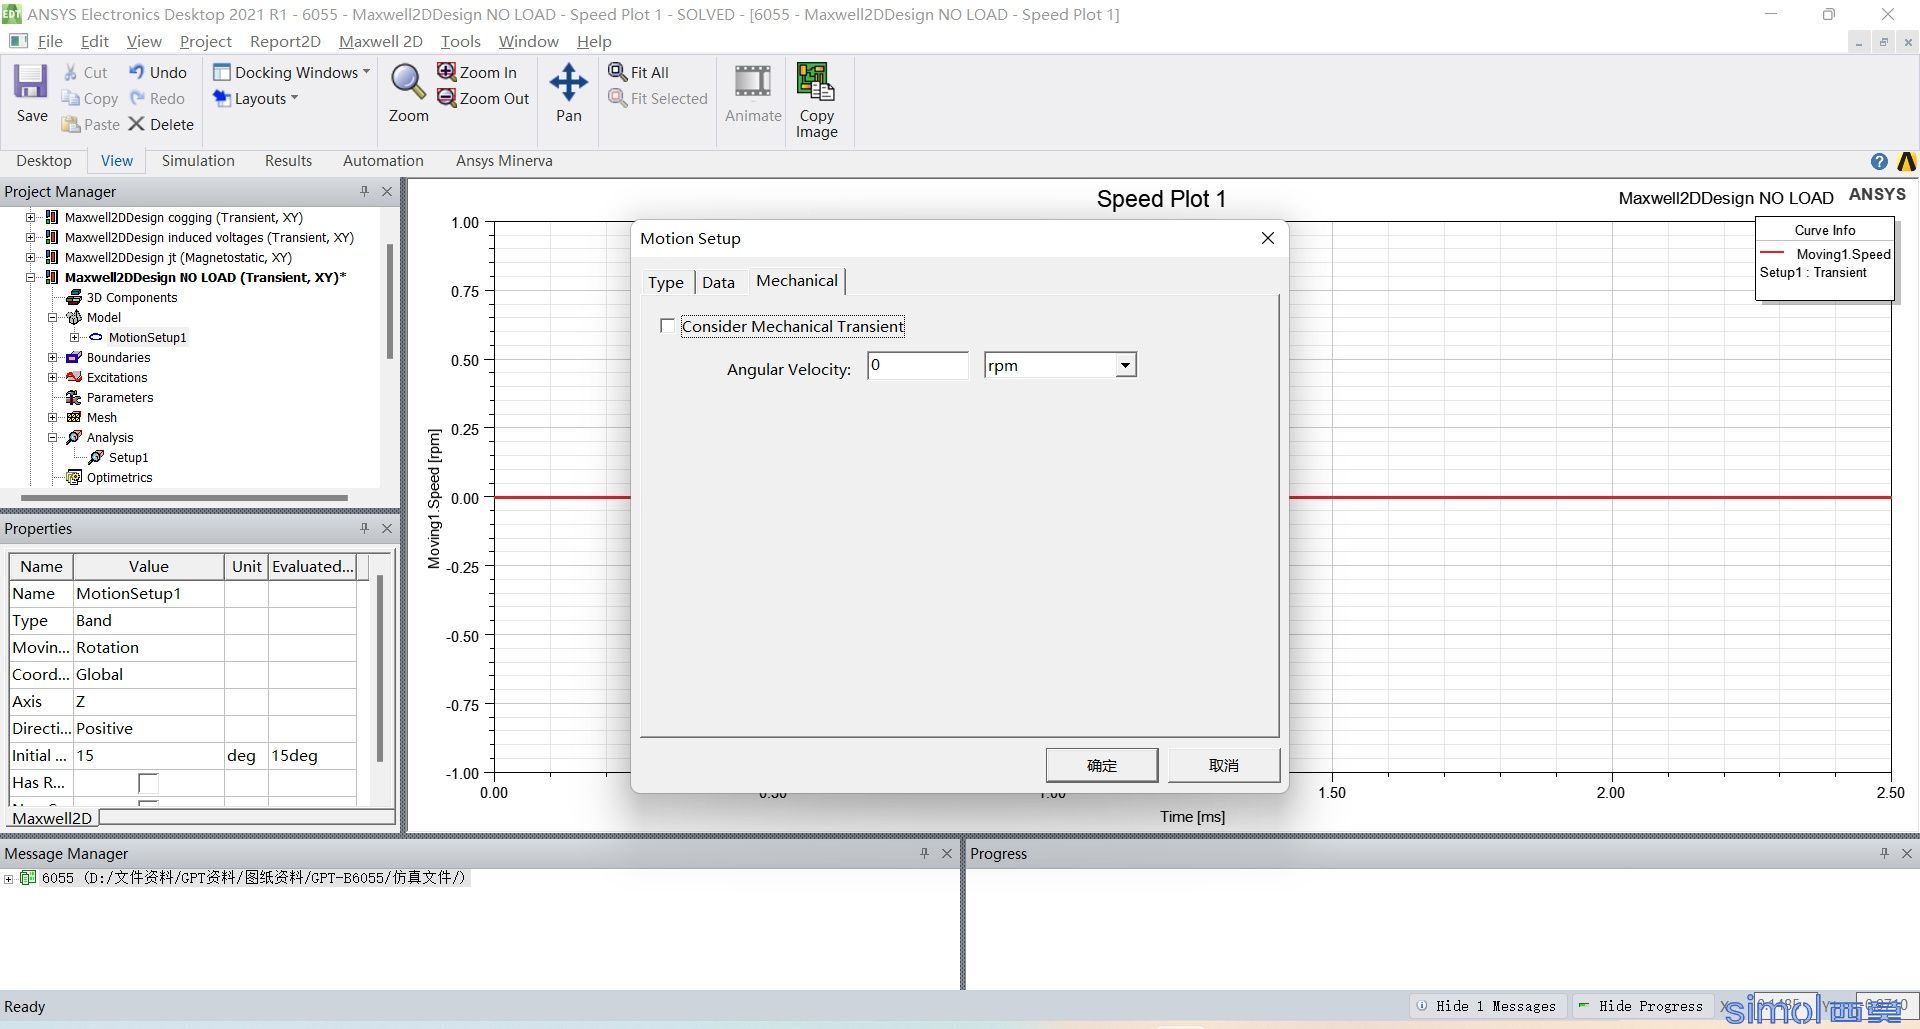1920x1029 pixels.
Task: Select the Pan tool
Action: pos(568,93)
